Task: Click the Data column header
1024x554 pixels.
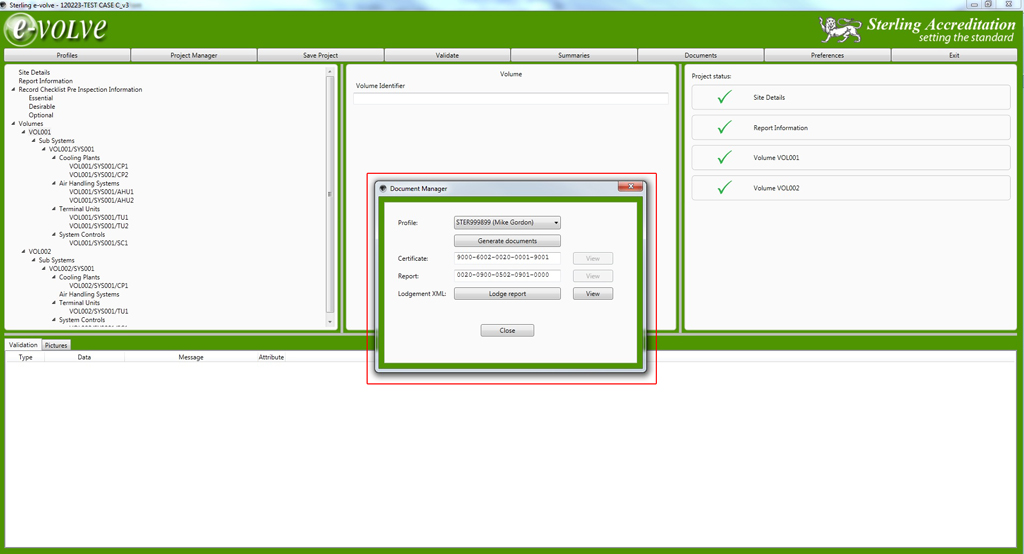Action: (84, 357)
